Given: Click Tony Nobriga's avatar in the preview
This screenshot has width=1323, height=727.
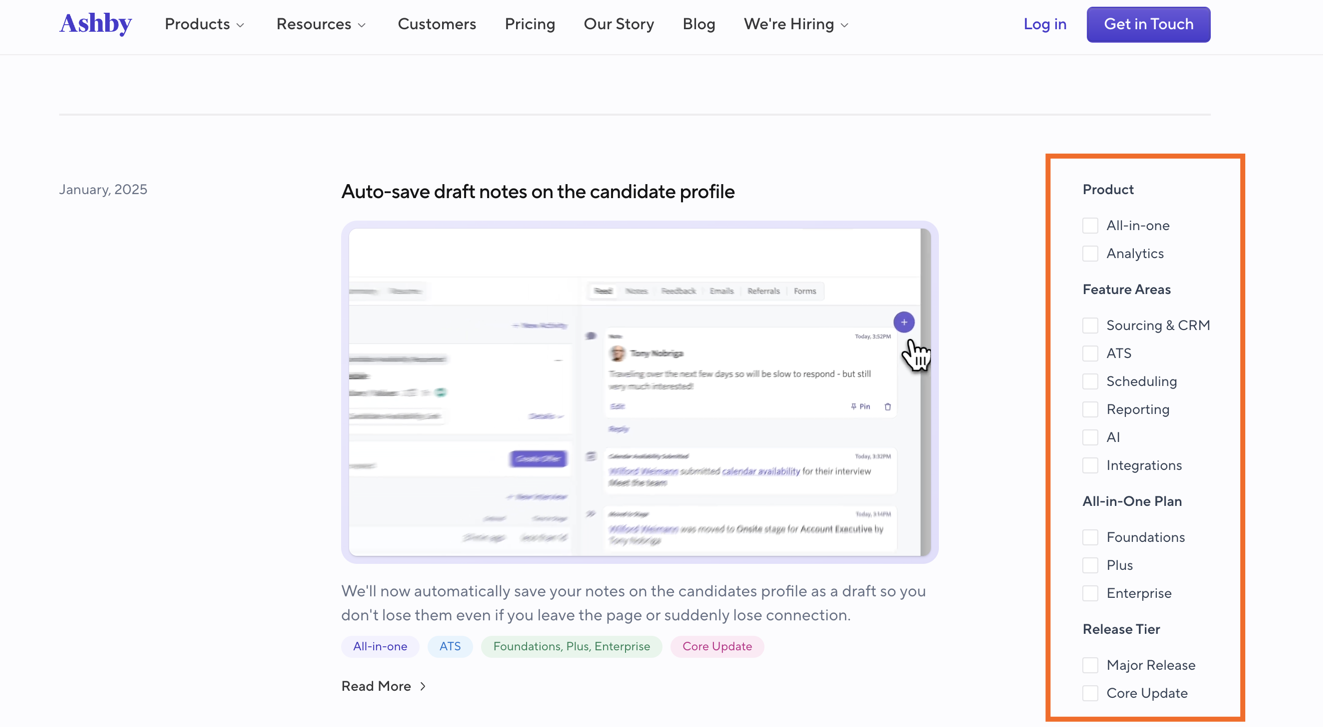Looking at the screenshot, I should point(618,353).
